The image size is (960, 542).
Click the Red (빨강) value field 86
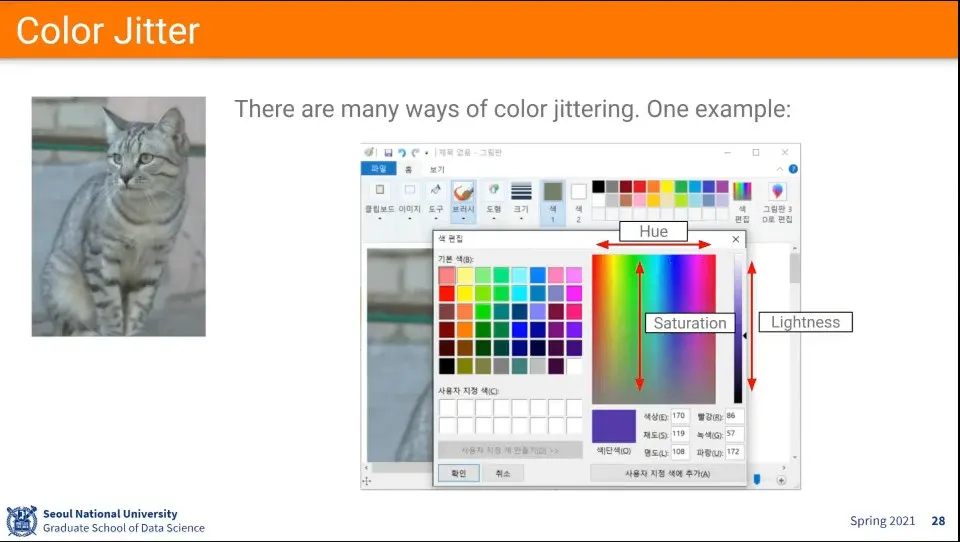735,416
